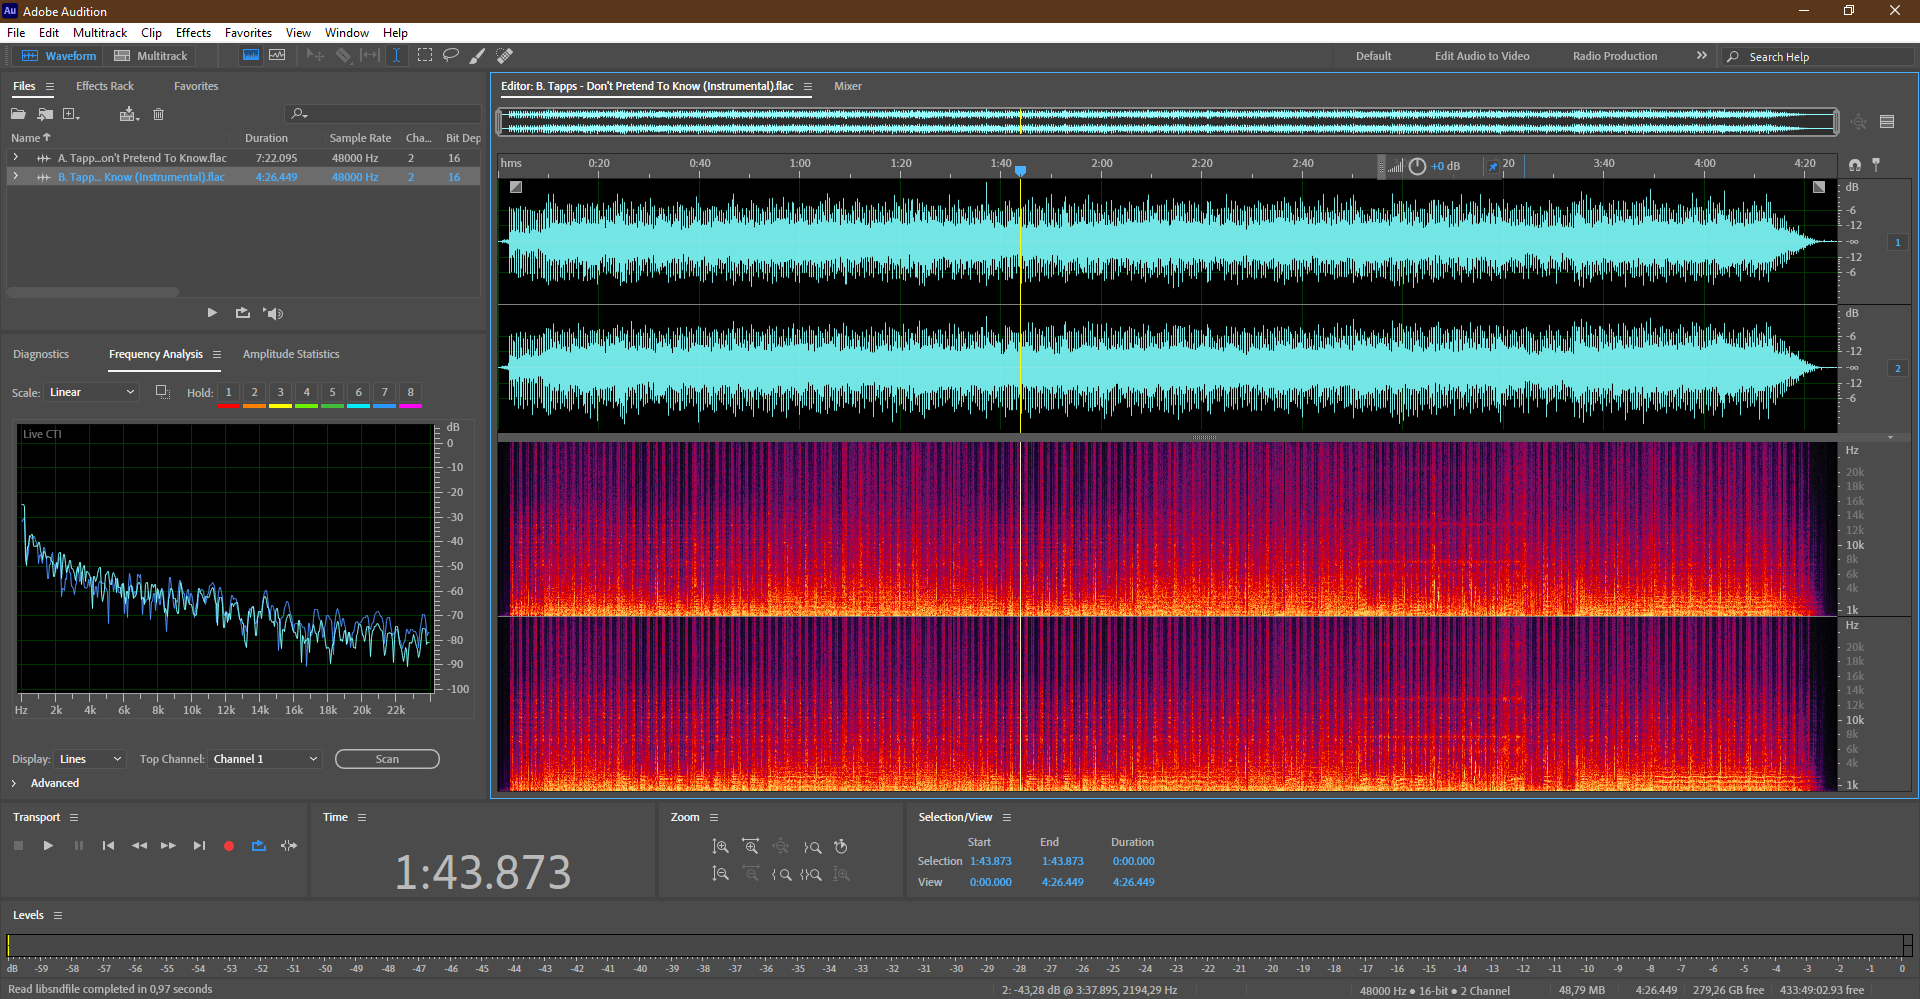Toggle auto-play speaker icon in Files panel

pyautogui.click(x=273, y=313)
